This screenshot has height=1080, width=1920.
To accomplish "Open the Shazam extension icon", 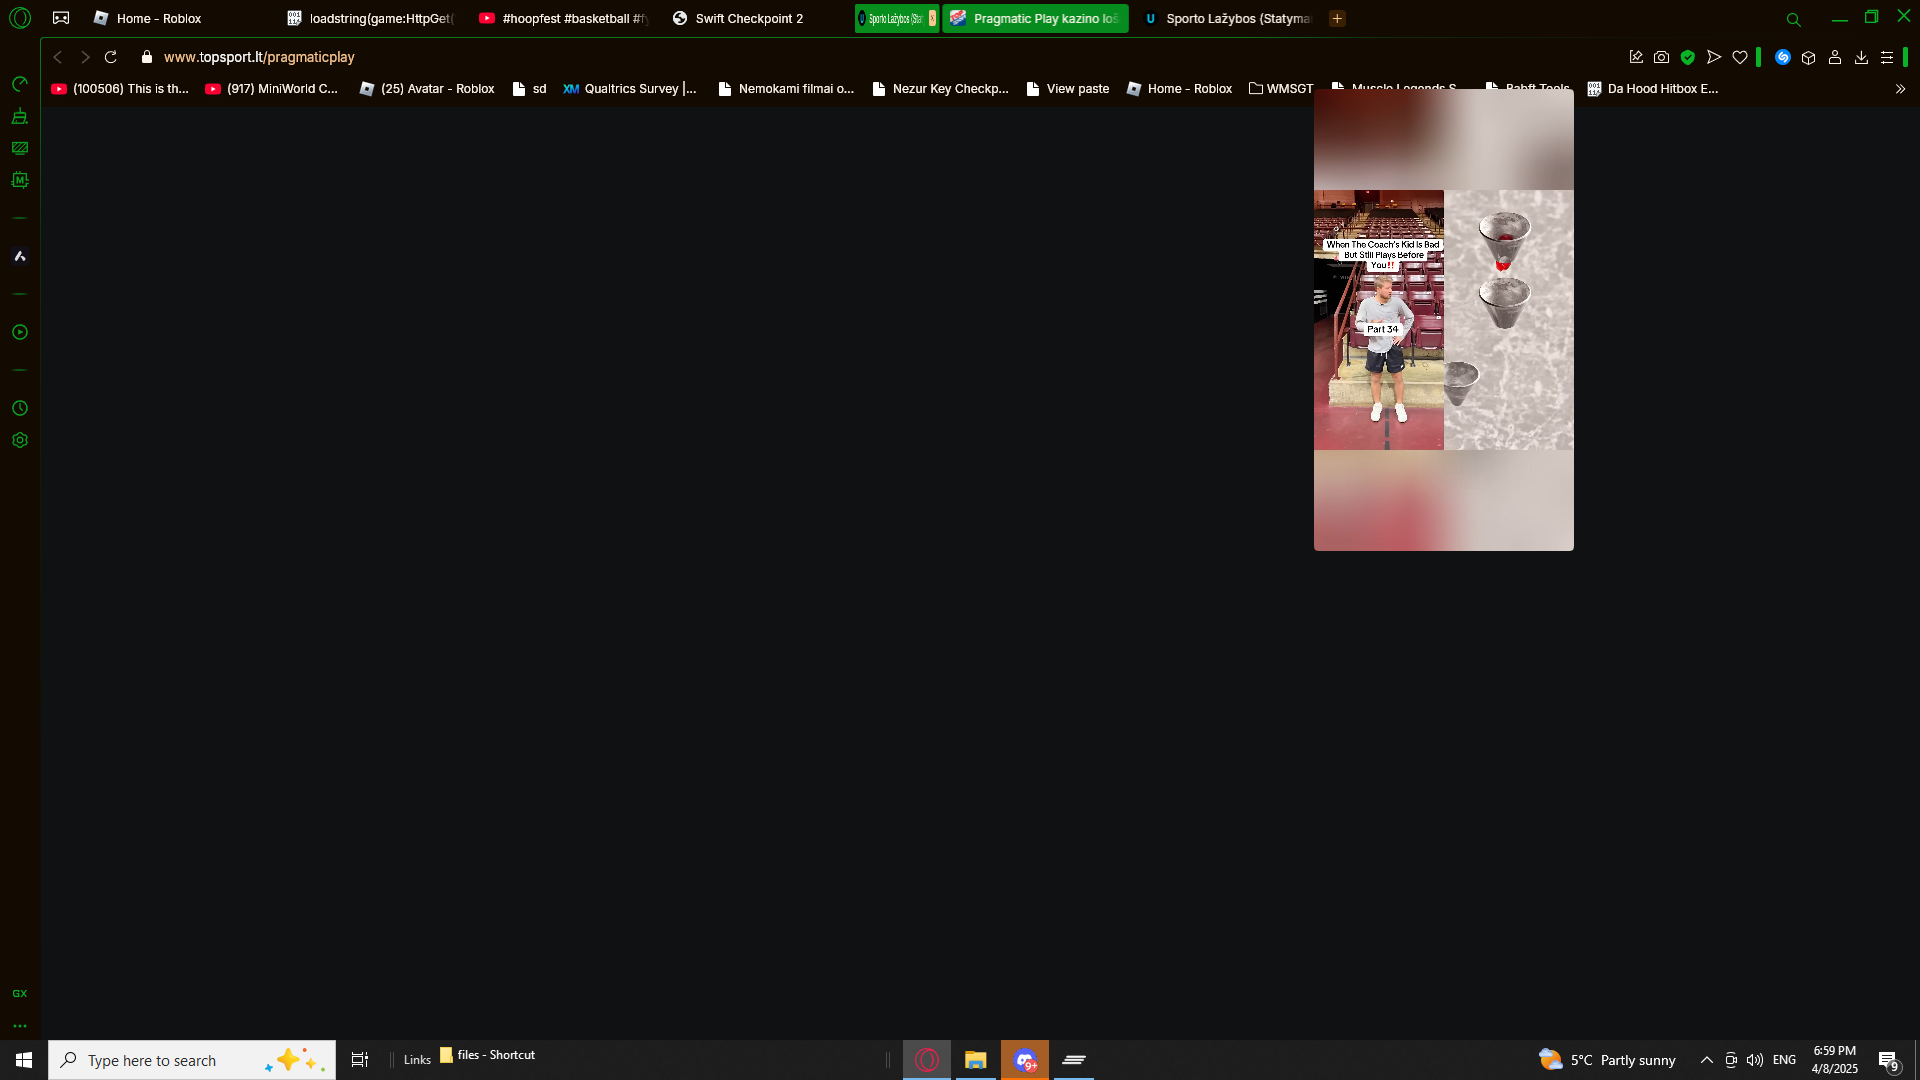I will [1782, 57].
